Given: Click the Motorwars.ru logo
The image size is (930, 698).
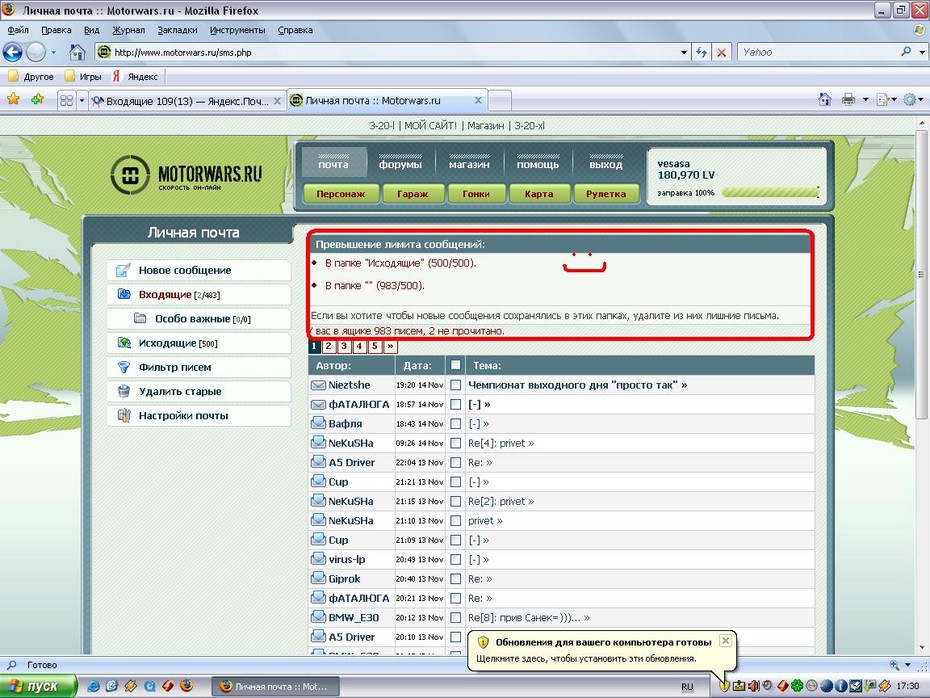Looking at the screenshot, I should 187,174.
